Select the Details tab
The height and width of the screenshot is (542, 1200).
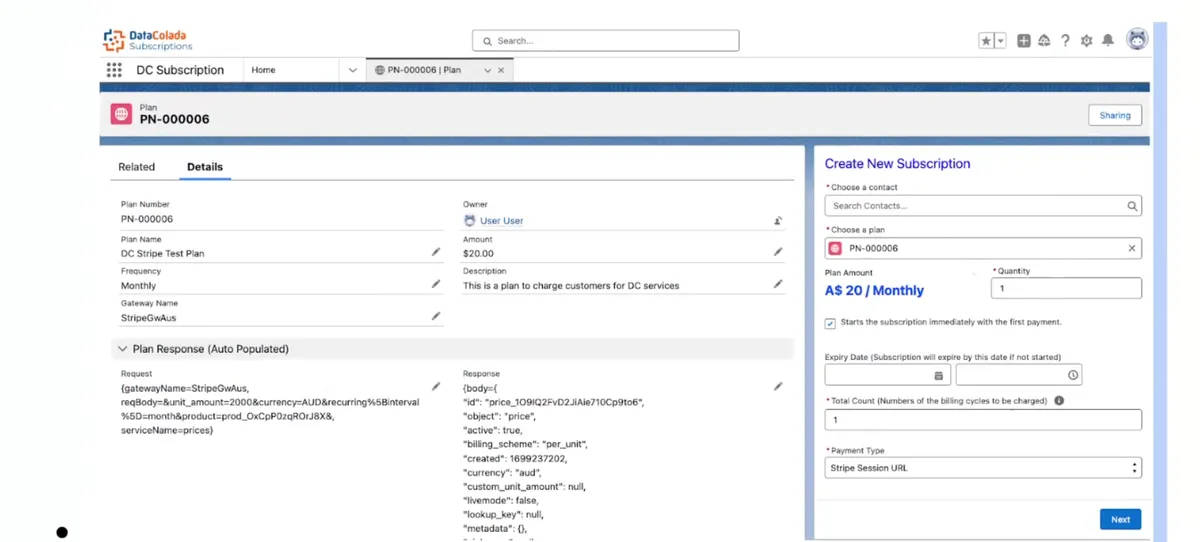point(205,167)
